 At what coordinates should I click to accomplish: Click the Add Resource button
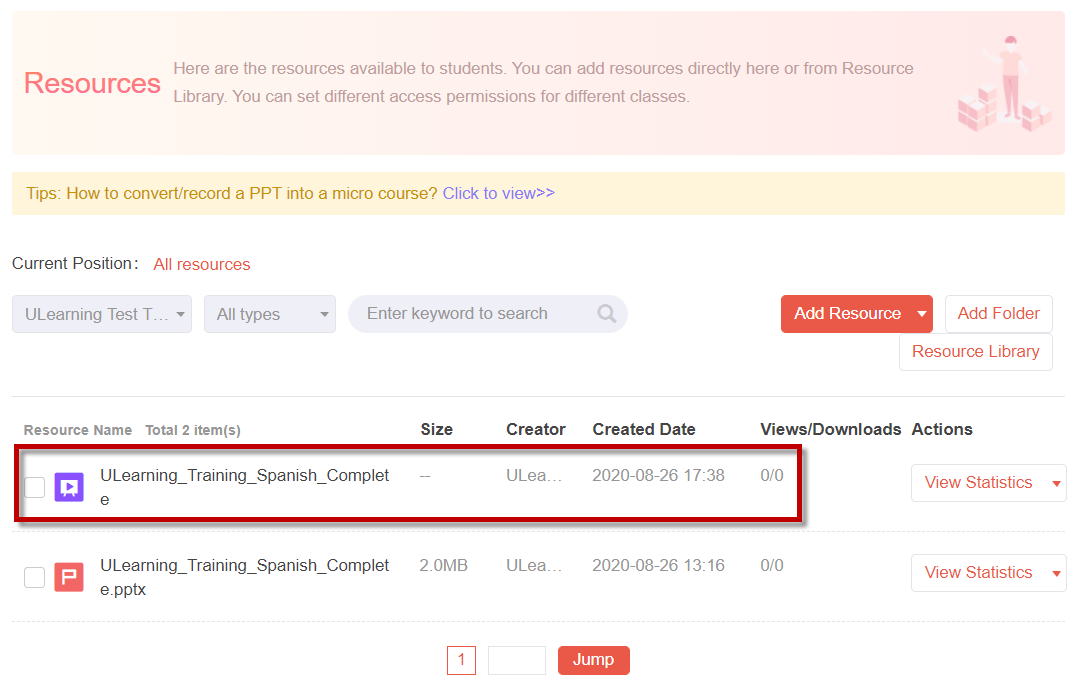click(847, 314)
